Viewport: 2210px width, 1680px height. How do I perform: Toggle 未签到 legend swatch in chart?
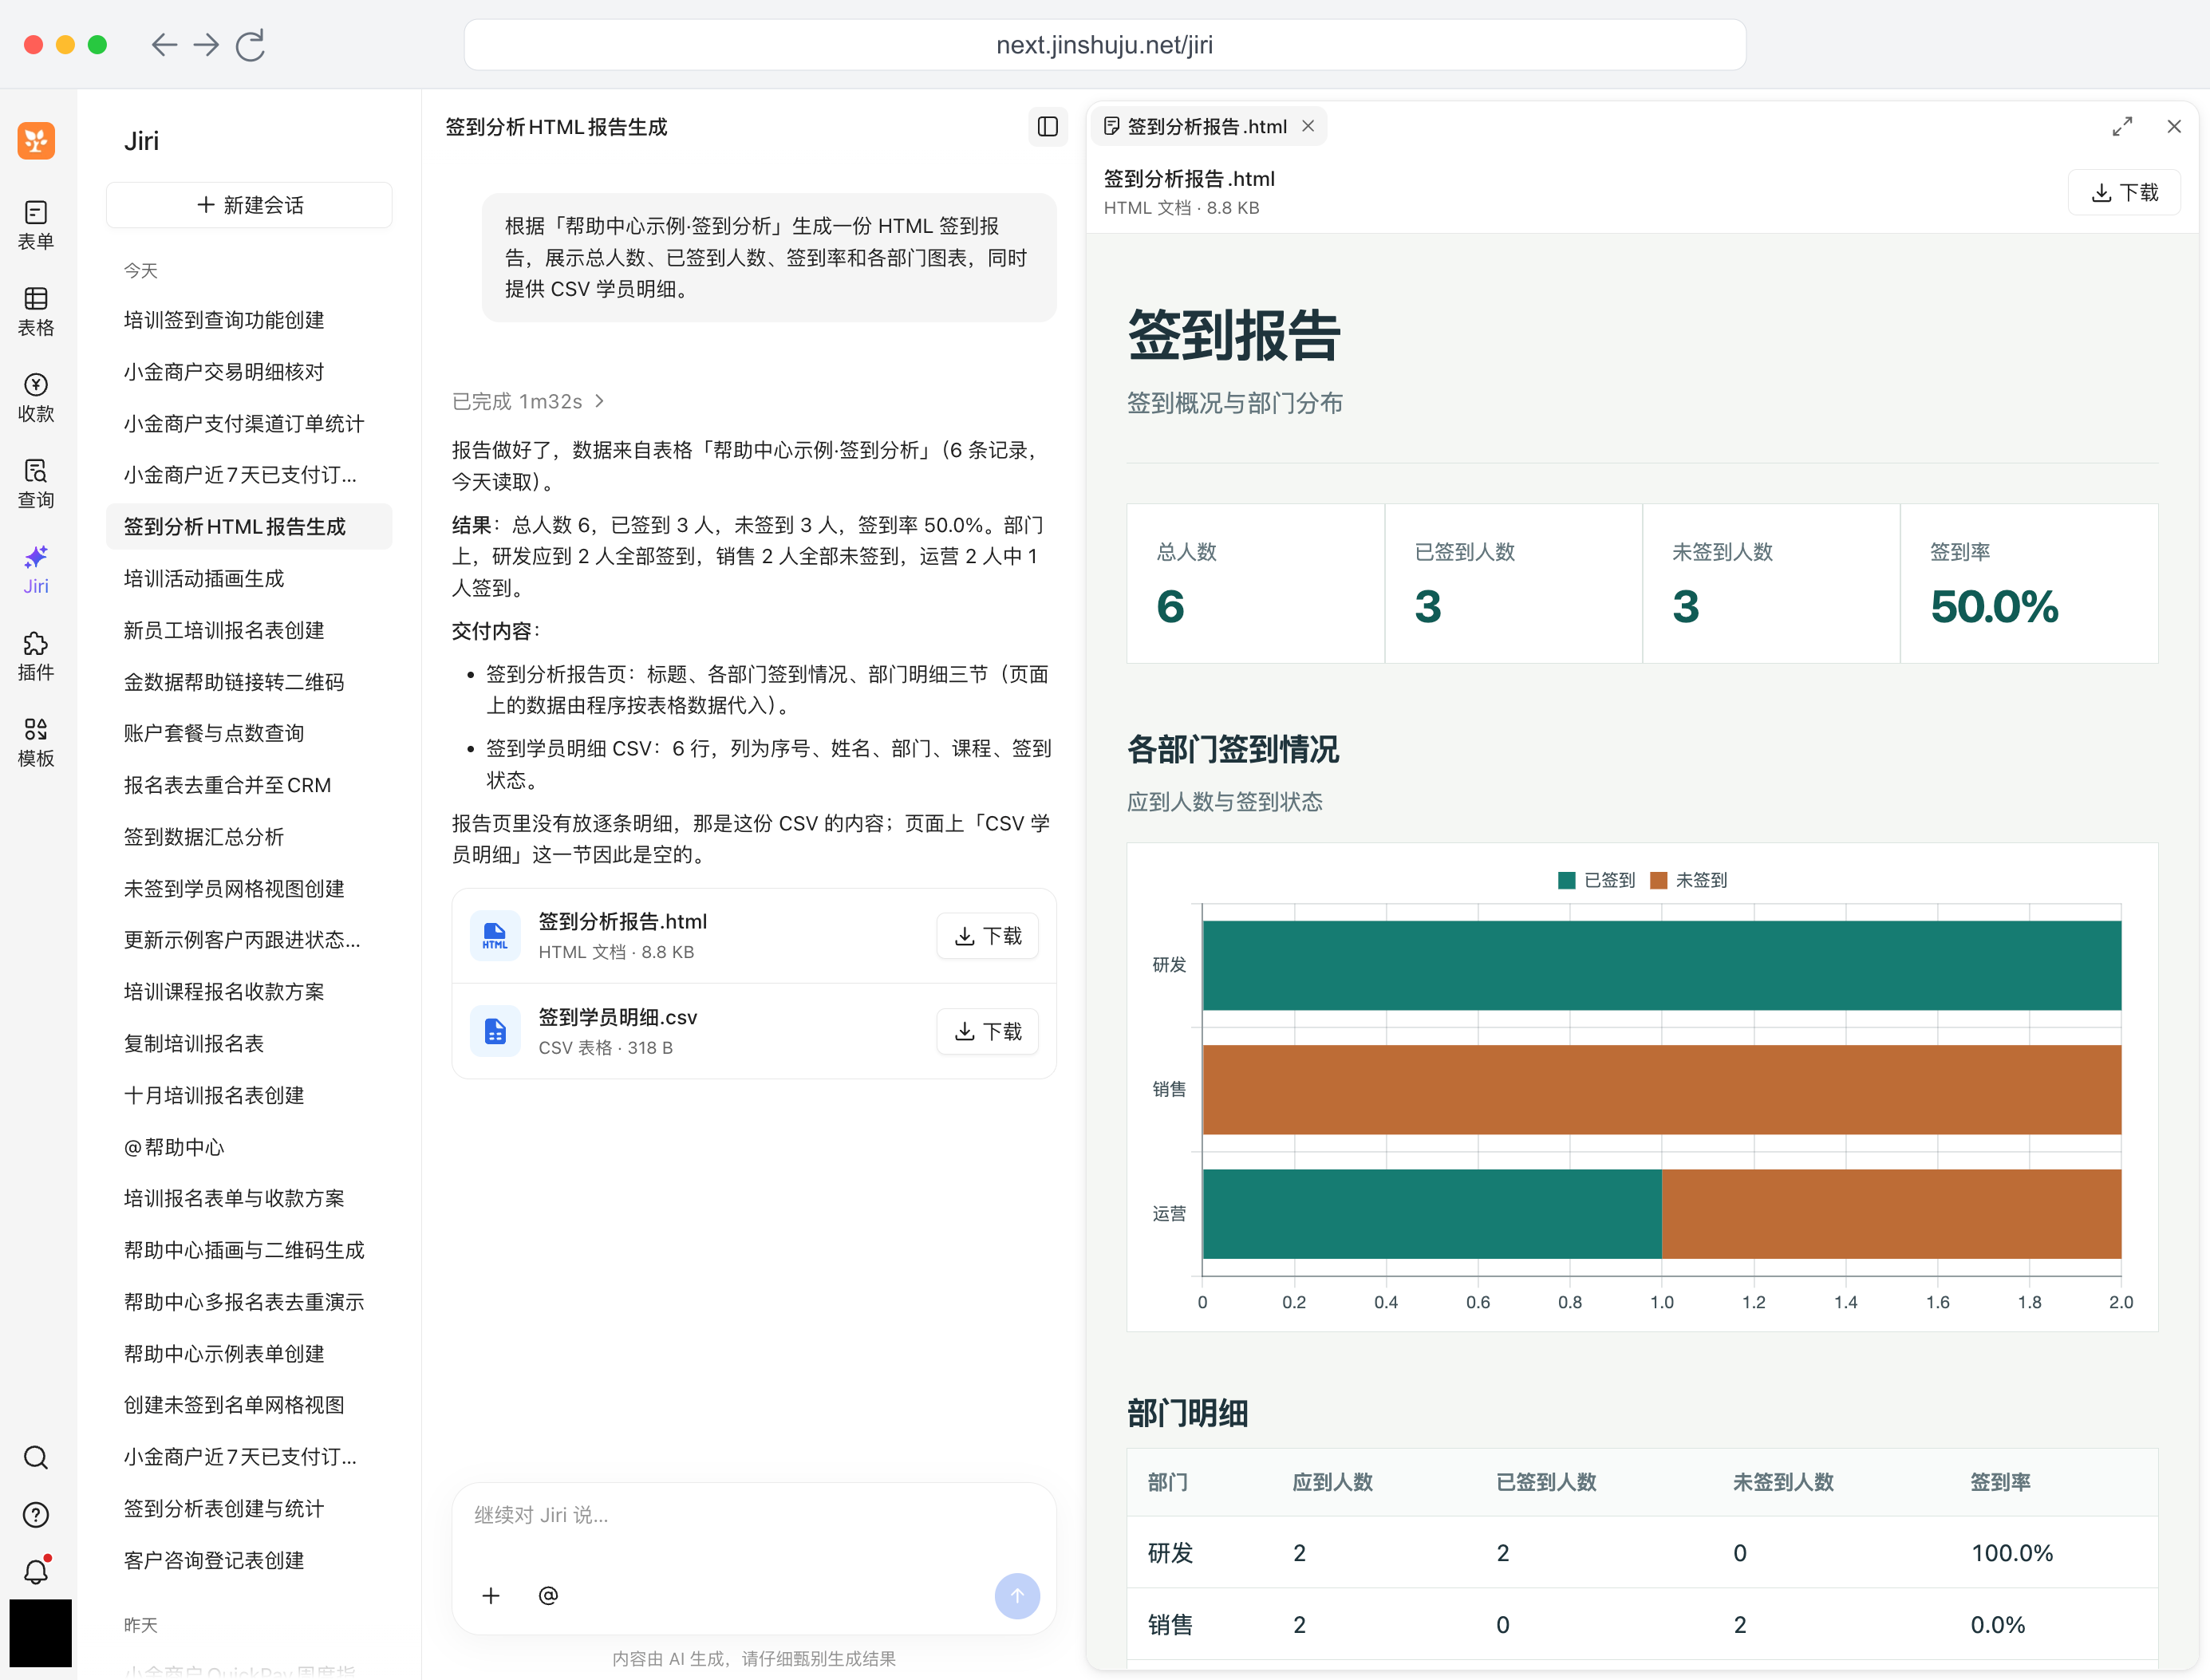tap(1658, 880)
